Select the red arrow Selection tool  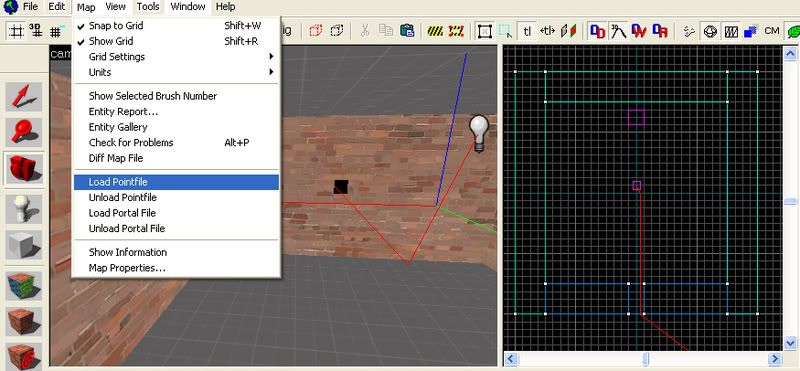coord(23,96)
